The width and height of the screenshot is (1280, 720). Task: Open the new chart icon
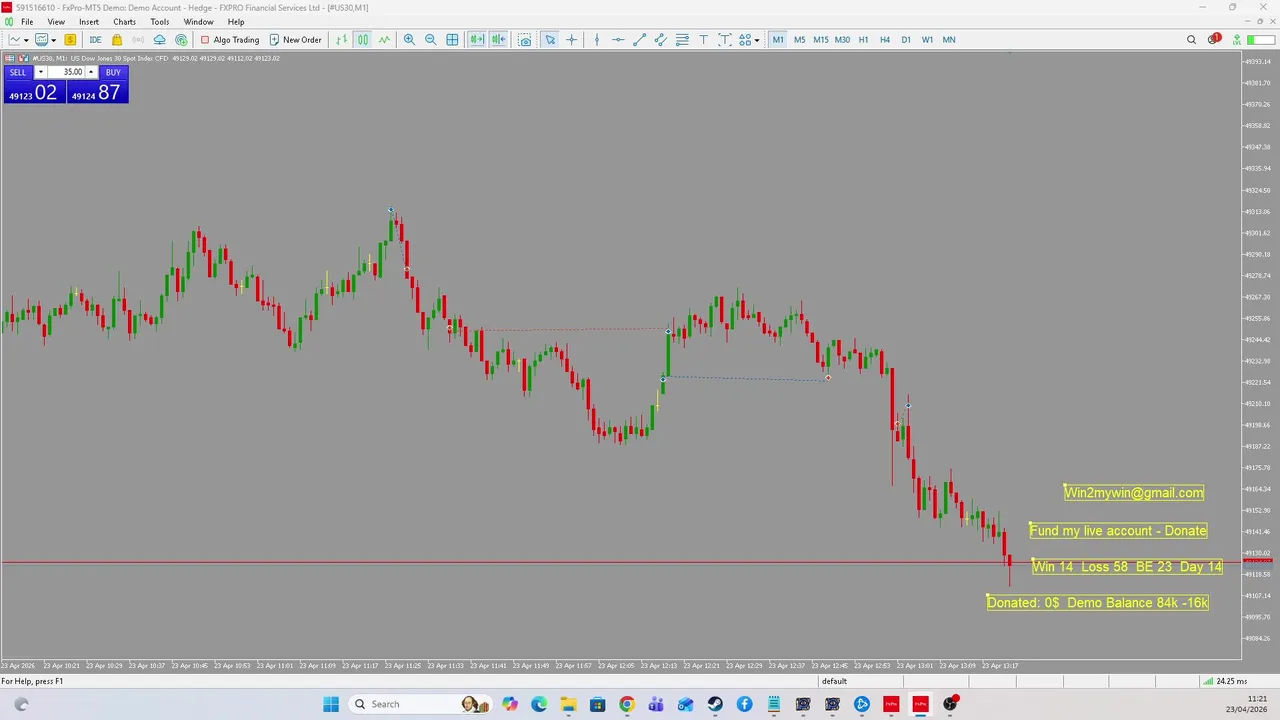point(15,40)
